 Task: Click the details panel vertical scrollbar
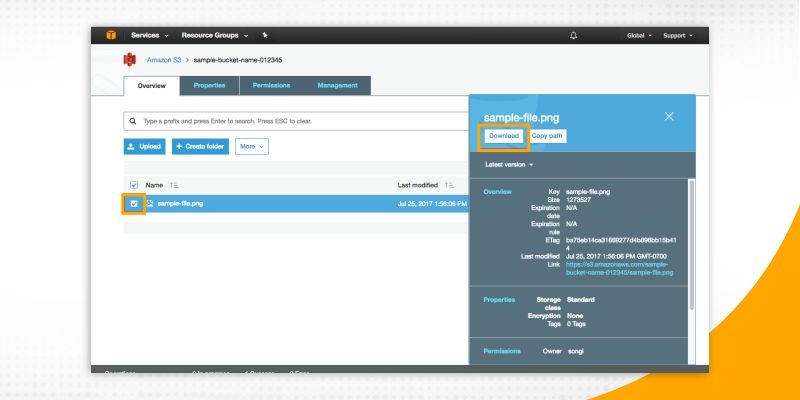pyautogui.click(x=689, y=240)
